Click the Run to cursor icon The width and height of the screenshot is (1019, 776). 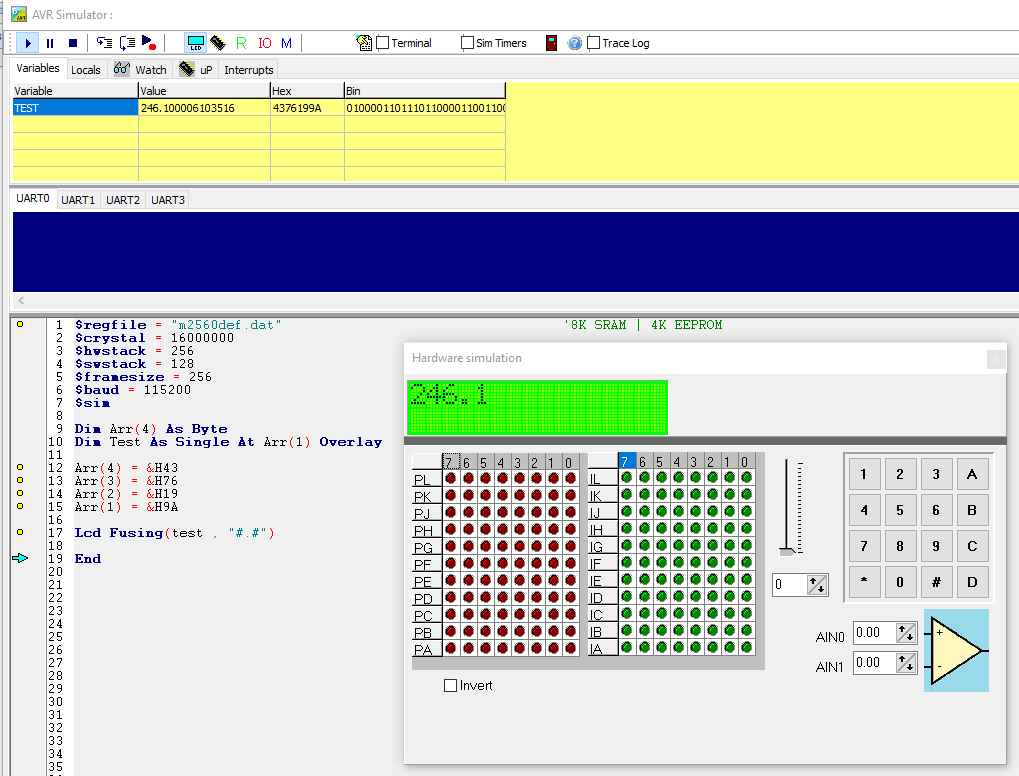pyautogui.click(x=149, y=43)
